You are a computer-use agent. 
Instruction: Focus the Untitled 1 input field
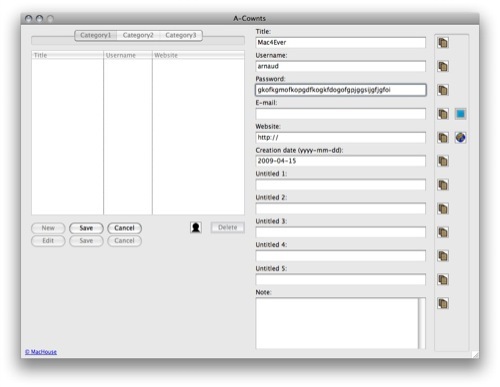pyautogui.click(x=341, y=185)
